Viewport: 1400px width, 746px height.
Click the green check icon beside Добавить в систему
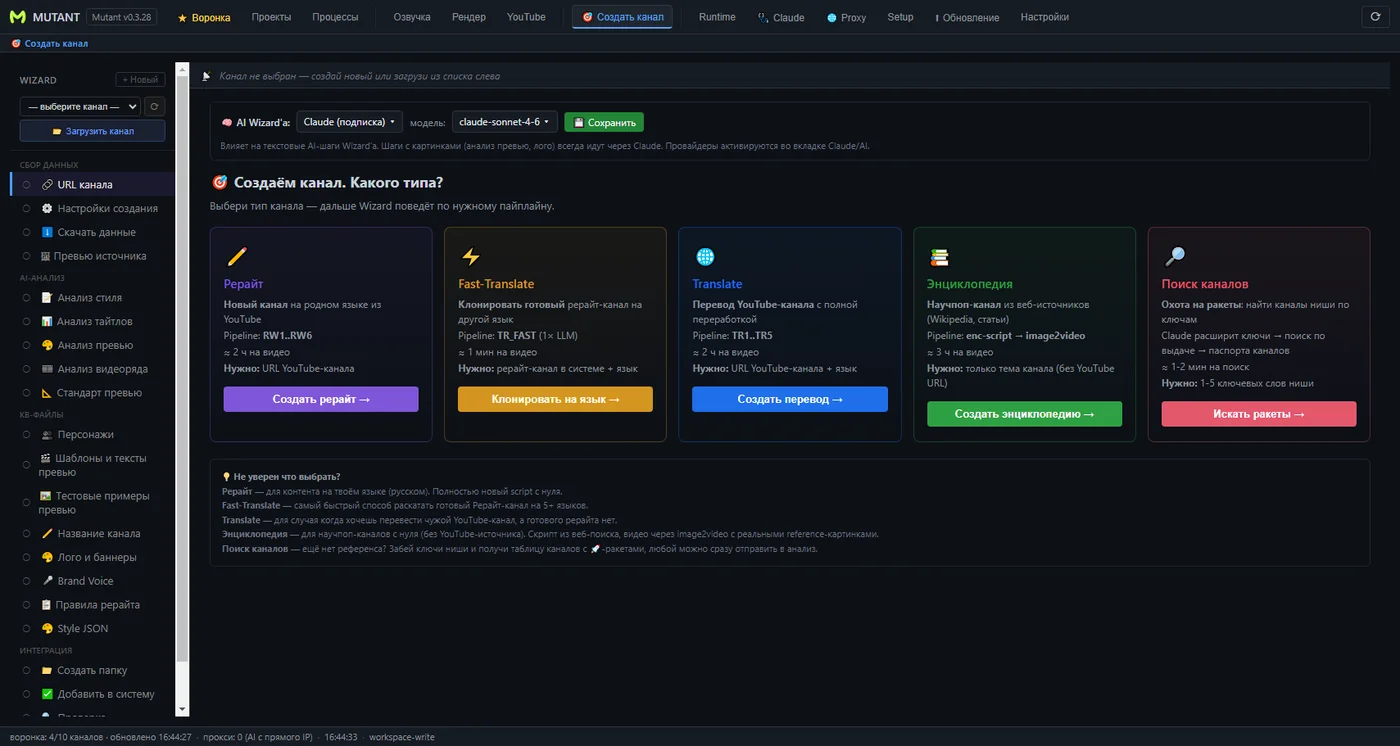click(47, 694)
